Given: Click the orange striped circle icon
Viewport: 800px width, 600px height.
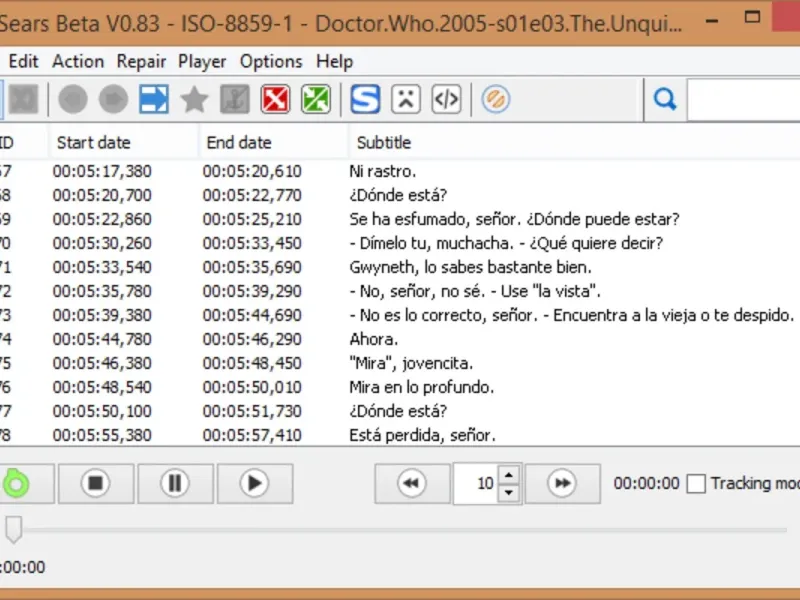Looking at the screenshot, I should 496,99.
